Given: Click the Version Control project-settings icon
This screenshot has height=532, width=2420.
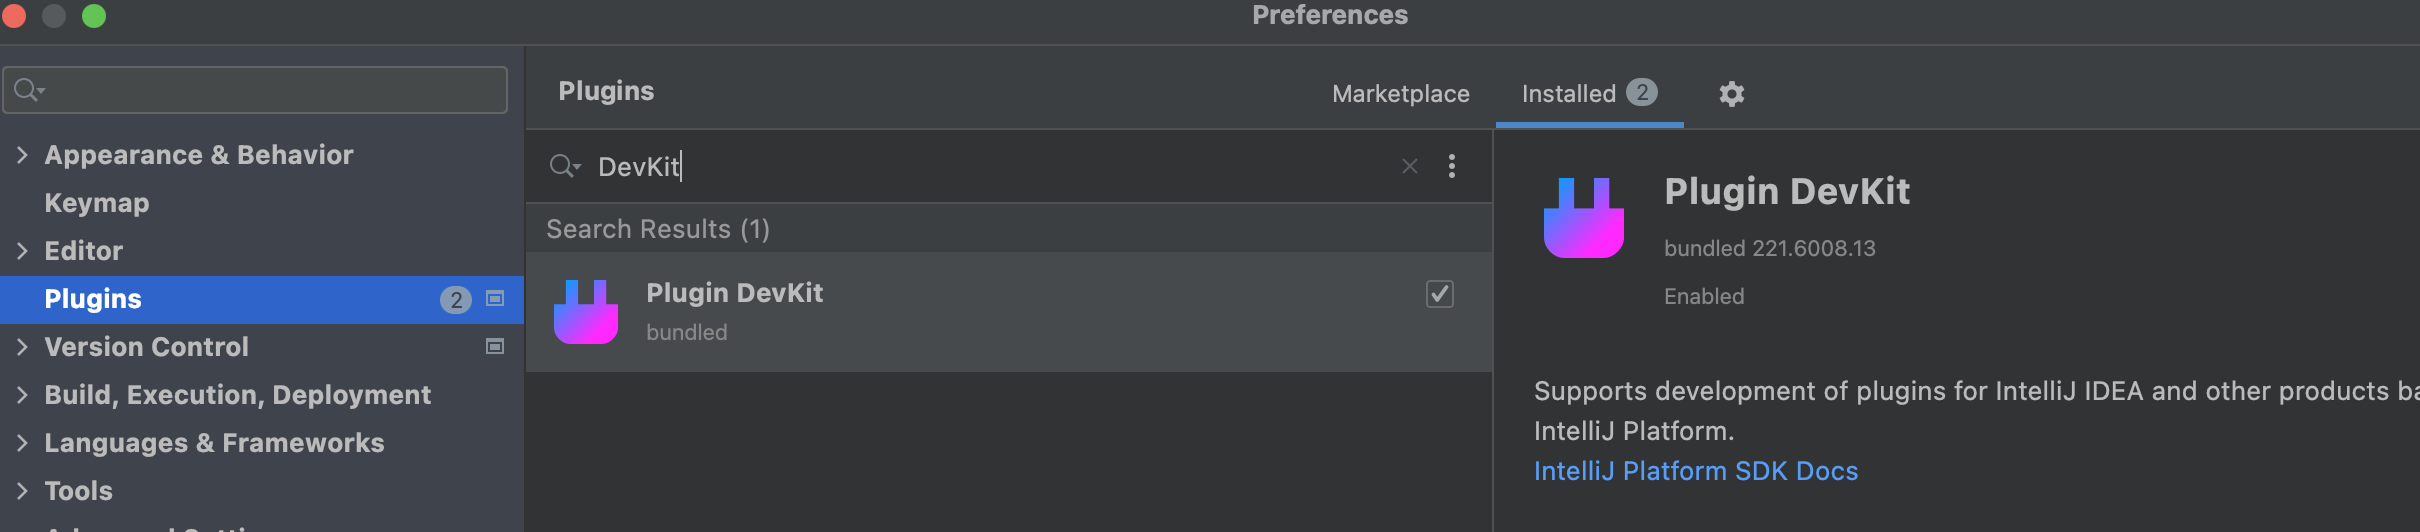Looking at the screenshot, I should click(x=495, y=347).
